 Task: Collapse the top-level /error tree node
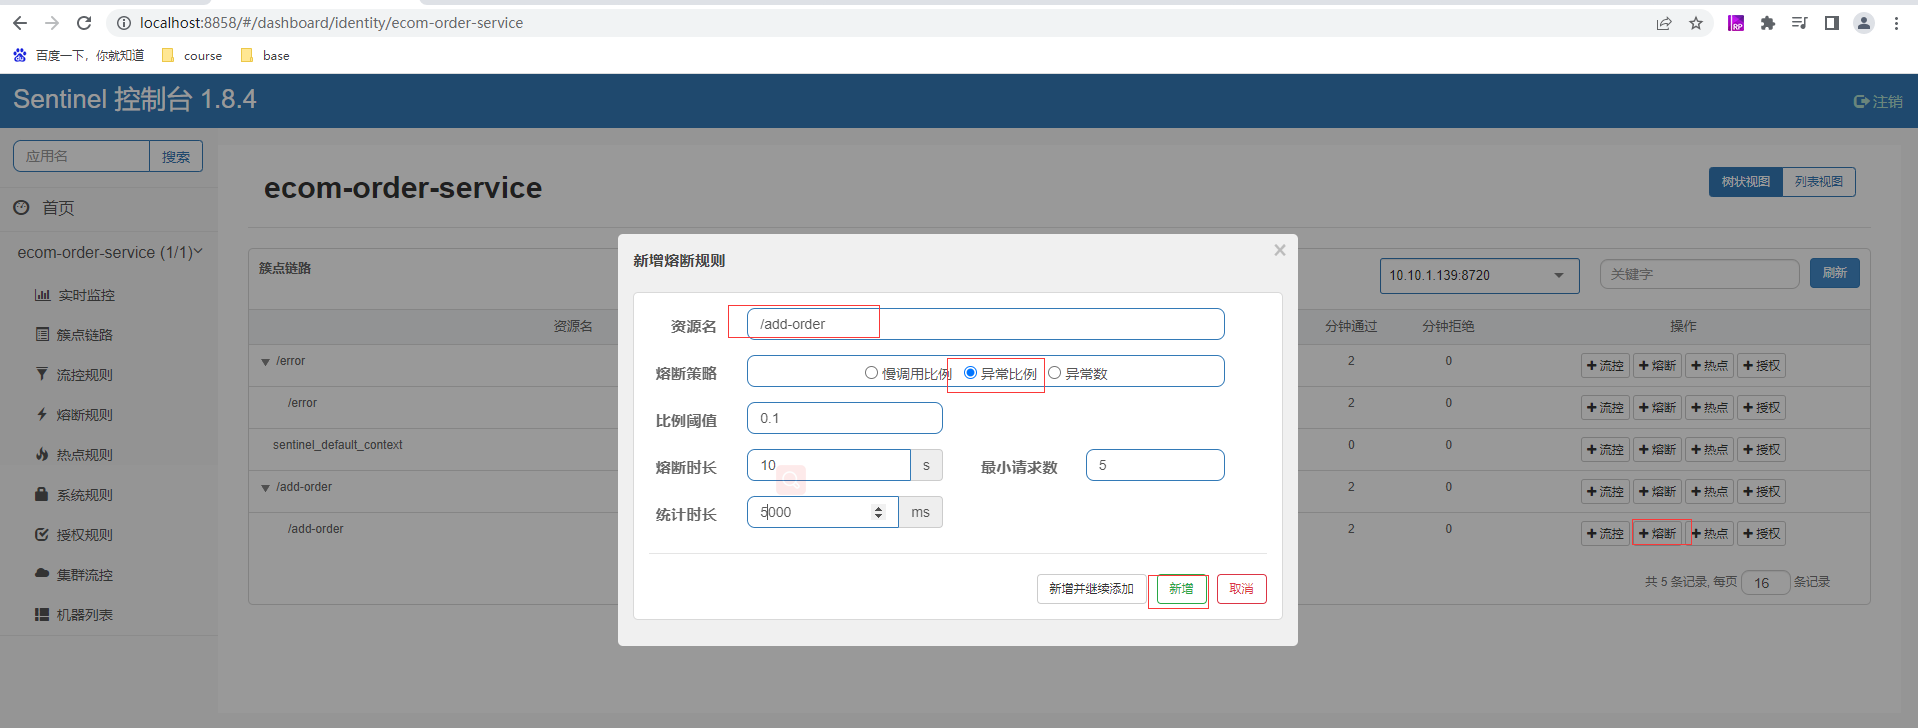(265, 362)
